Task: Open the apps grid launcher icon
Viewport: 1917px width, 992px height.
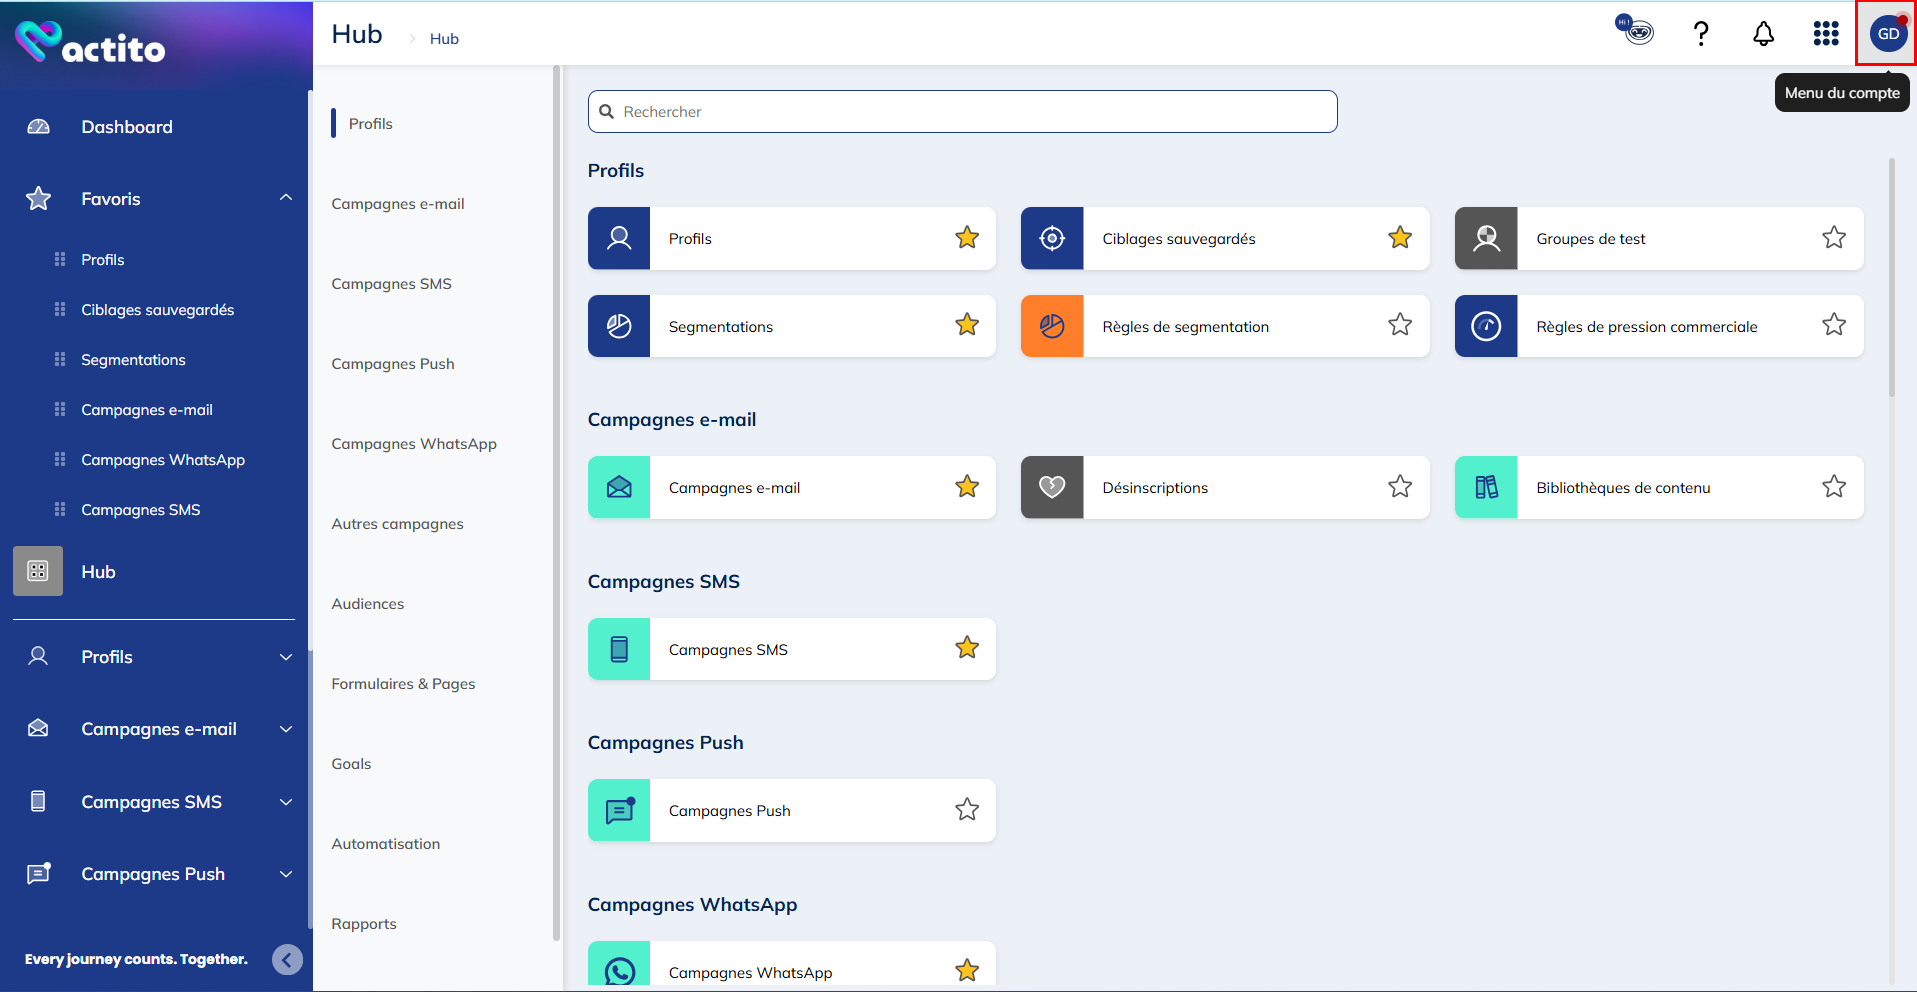Action: tap(1825, 34)
